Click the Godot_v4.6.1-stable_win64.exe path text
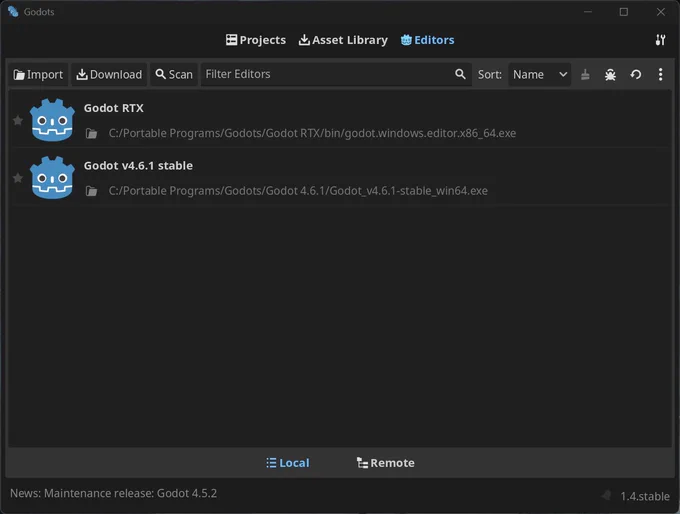 [298, 191]
